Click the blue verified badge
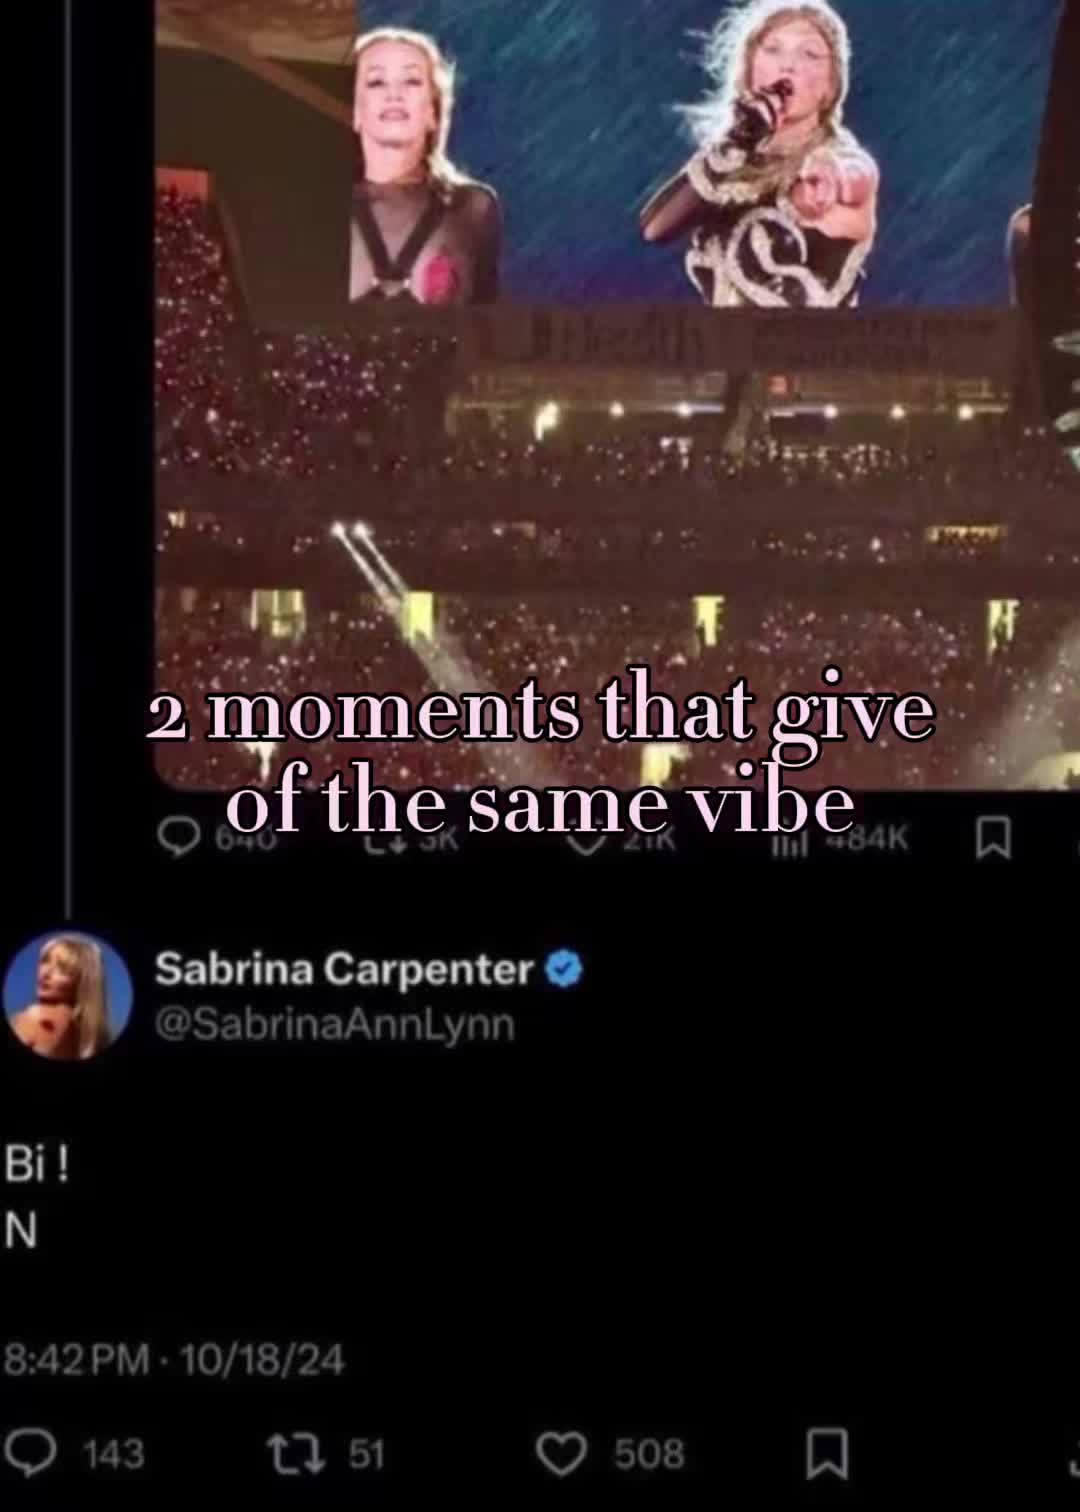The width and height of the screenshot is (1080, 1512). click(564, 969)
